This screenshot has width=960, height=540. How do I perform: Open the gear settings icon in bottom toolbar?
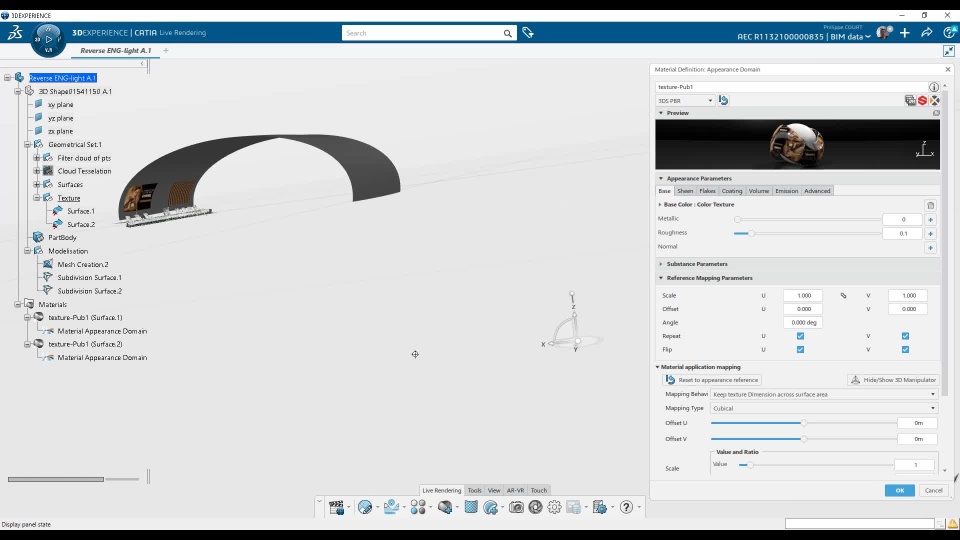(x=554, y=508)
